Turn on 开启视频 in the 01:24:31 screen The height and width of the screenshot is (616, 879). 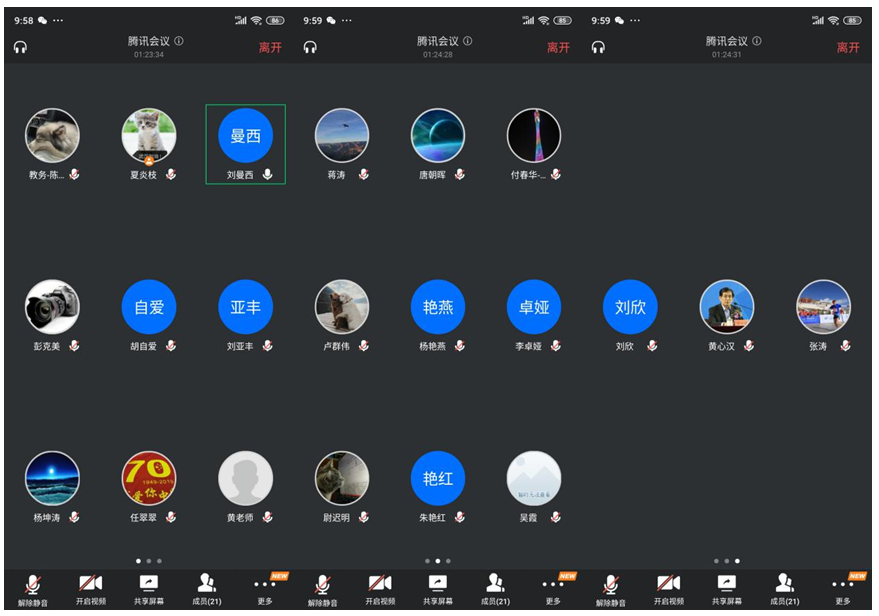click(668, 588)
